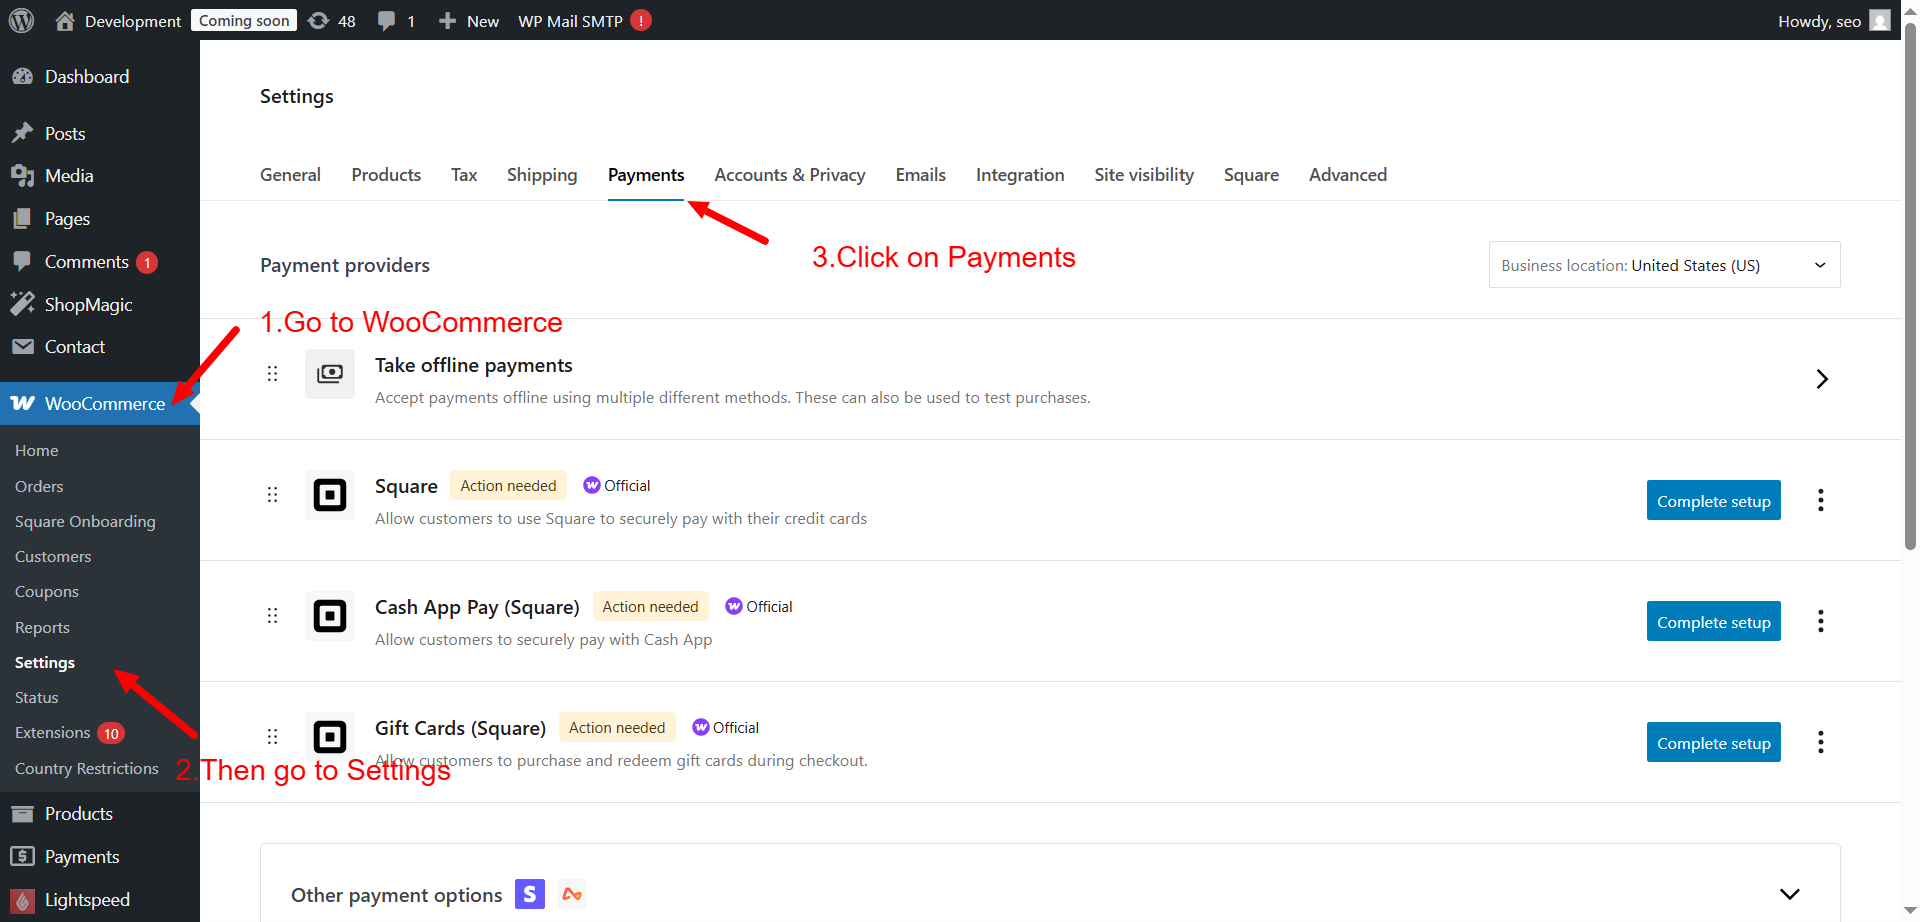The width and height of the screenshot is (1920, 922).
Task: Open the Orders submenu link
Action: pyautogui.click(x=39, y=486)
